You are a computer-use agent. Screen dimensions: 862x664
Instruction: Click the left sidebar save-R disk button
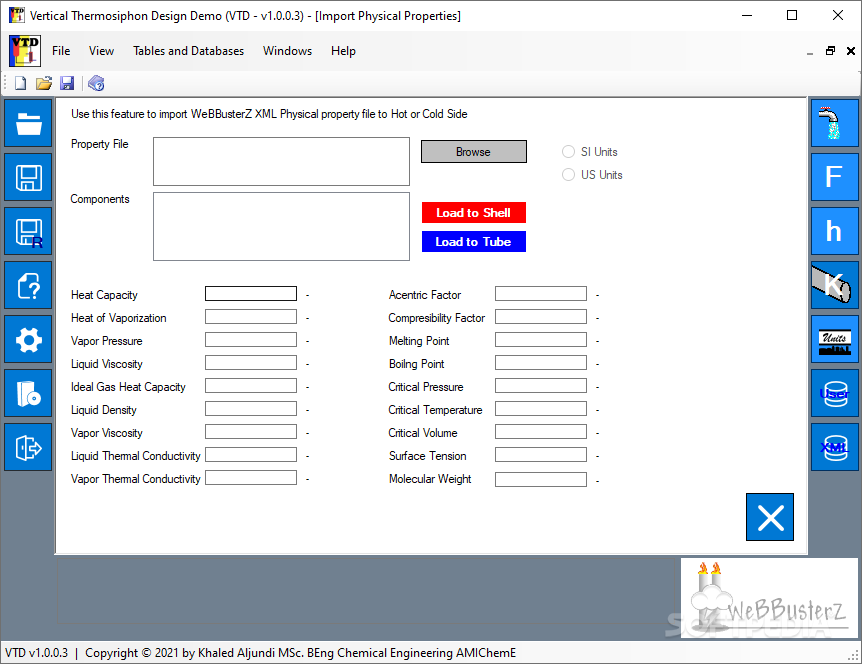click(29, 231)
